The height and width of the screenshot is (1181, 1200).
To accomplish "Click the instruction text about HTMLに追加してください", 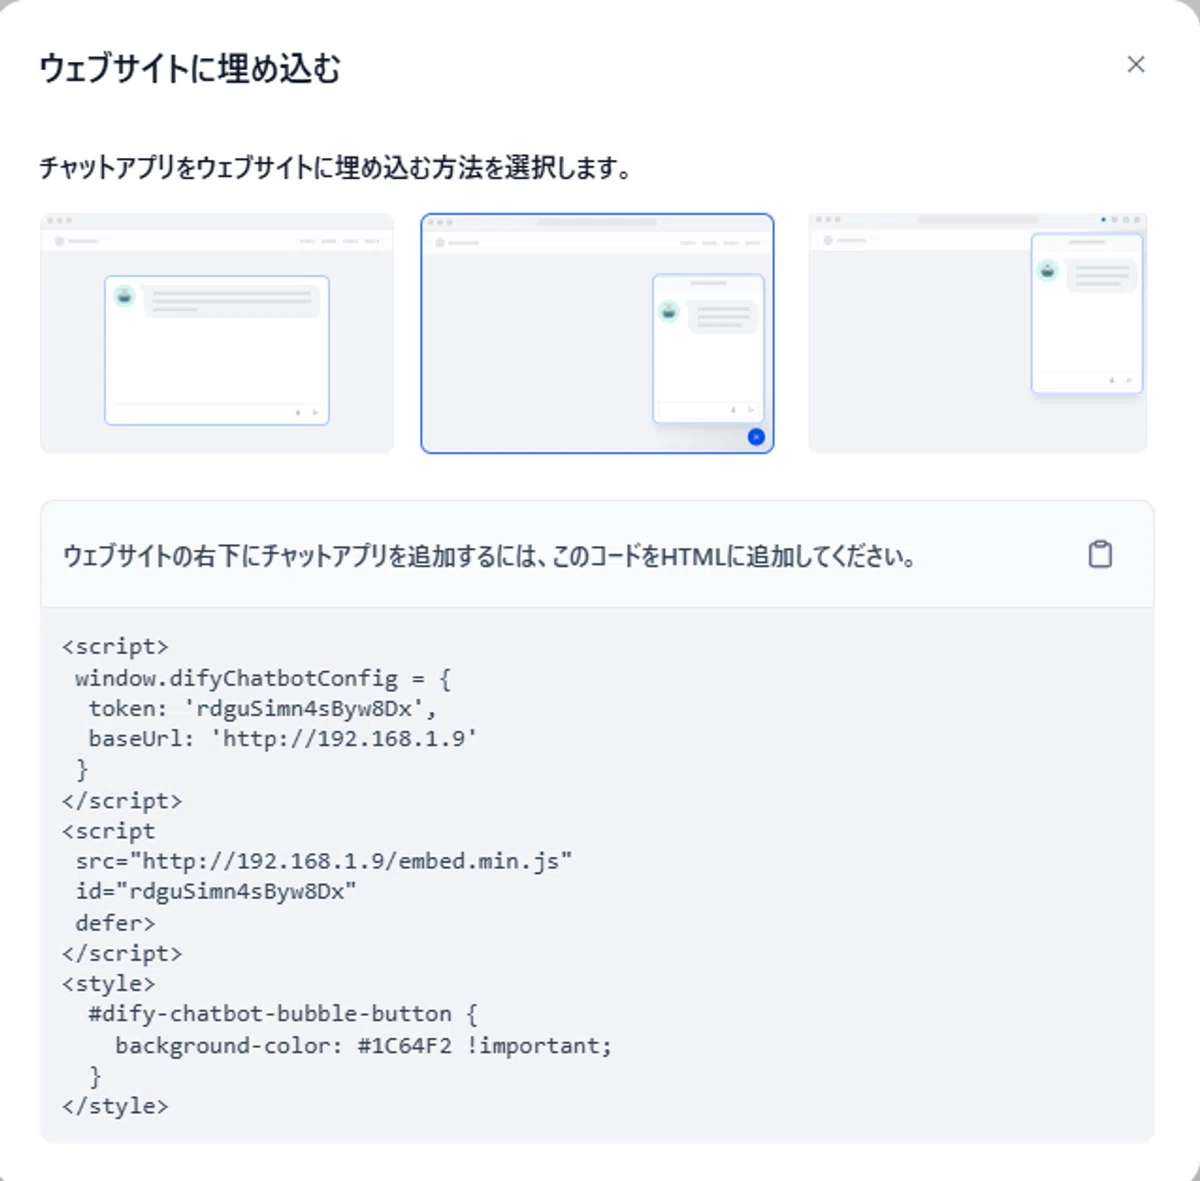I will point(490,556).
